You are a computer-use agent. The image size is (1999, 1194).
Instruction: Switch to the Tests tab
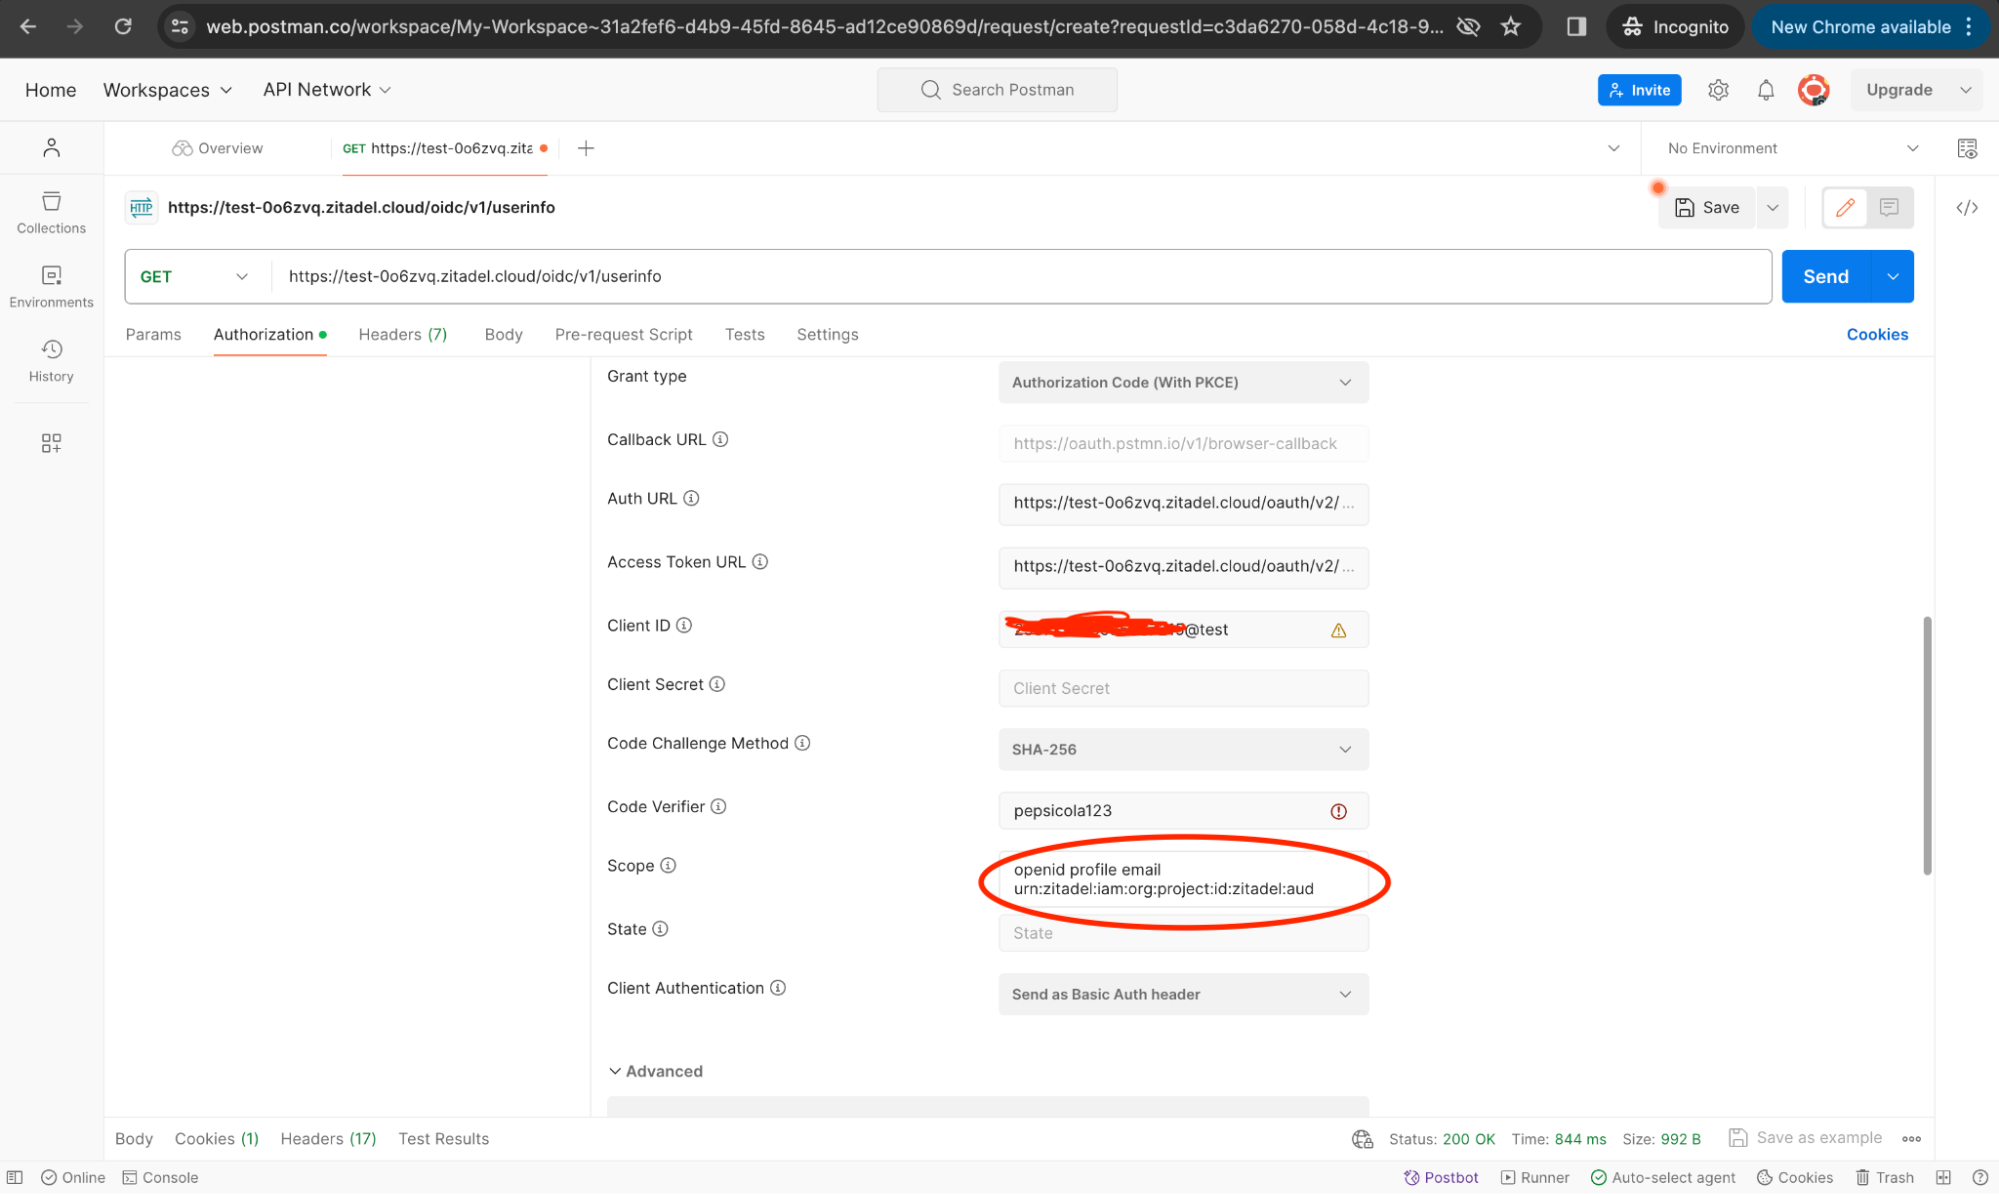pos(743,334)
